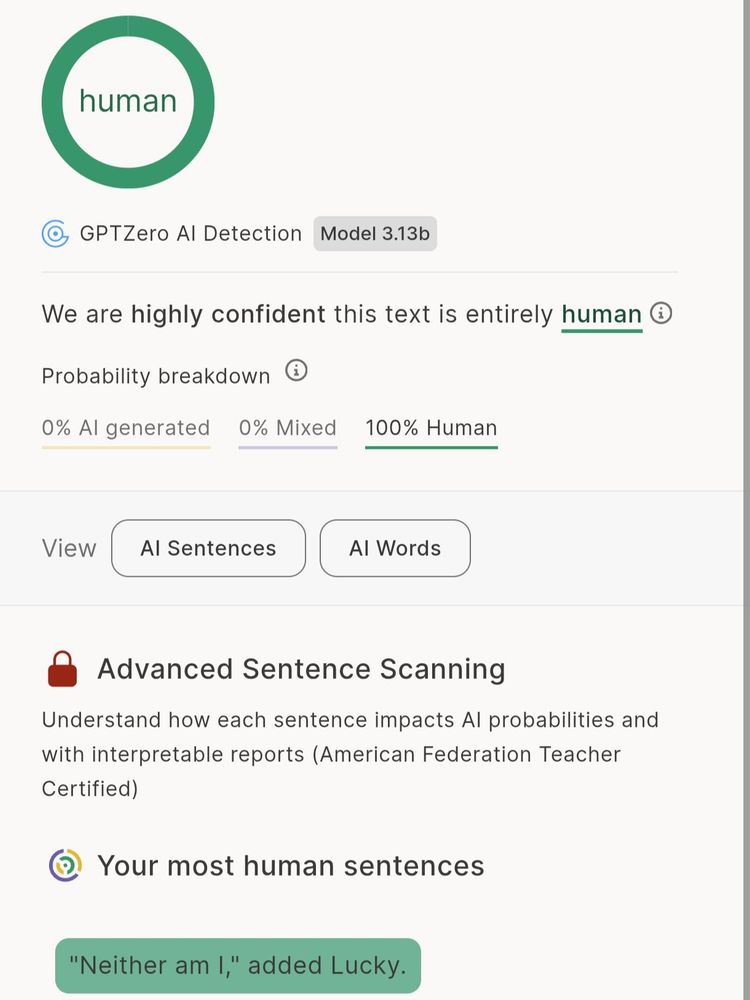
Task: Click the red lock icon
Action: (x=62, y=669)
